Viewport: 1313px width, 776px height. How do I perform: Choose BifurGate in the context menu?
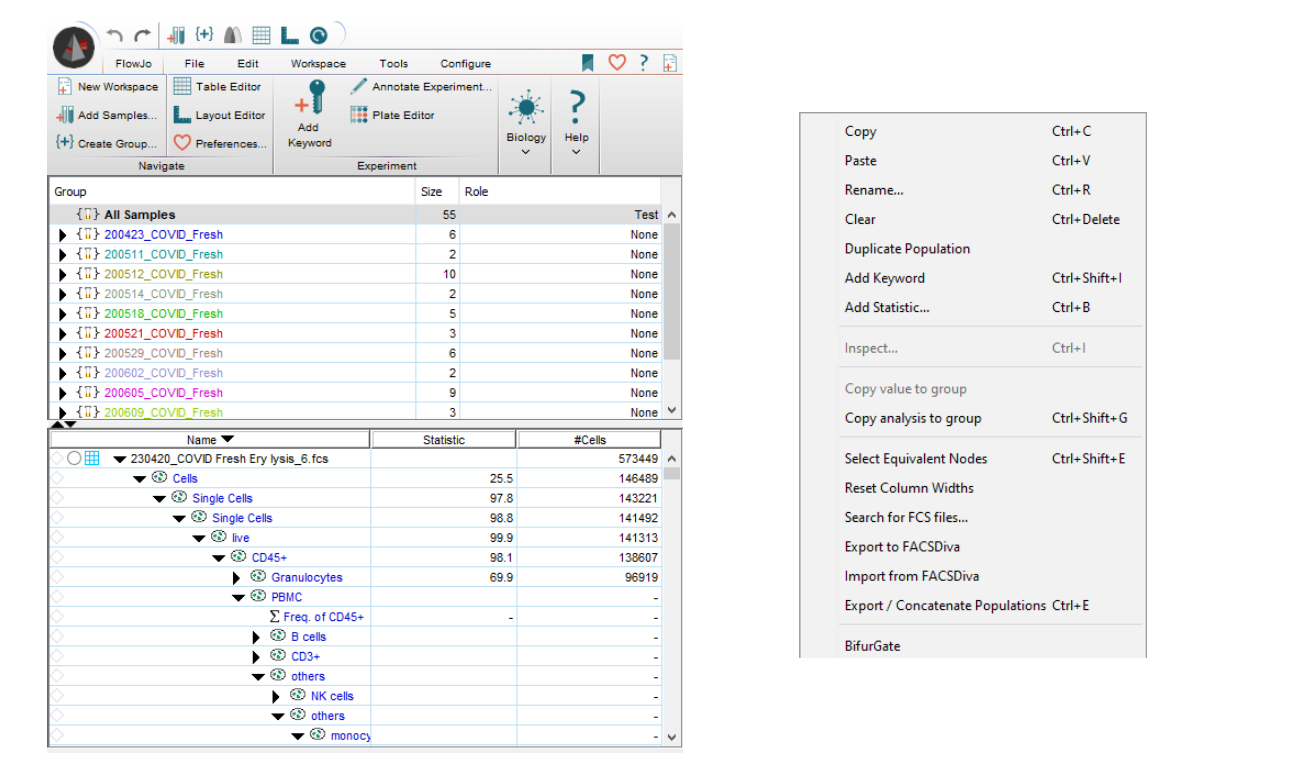coord(872,646)
